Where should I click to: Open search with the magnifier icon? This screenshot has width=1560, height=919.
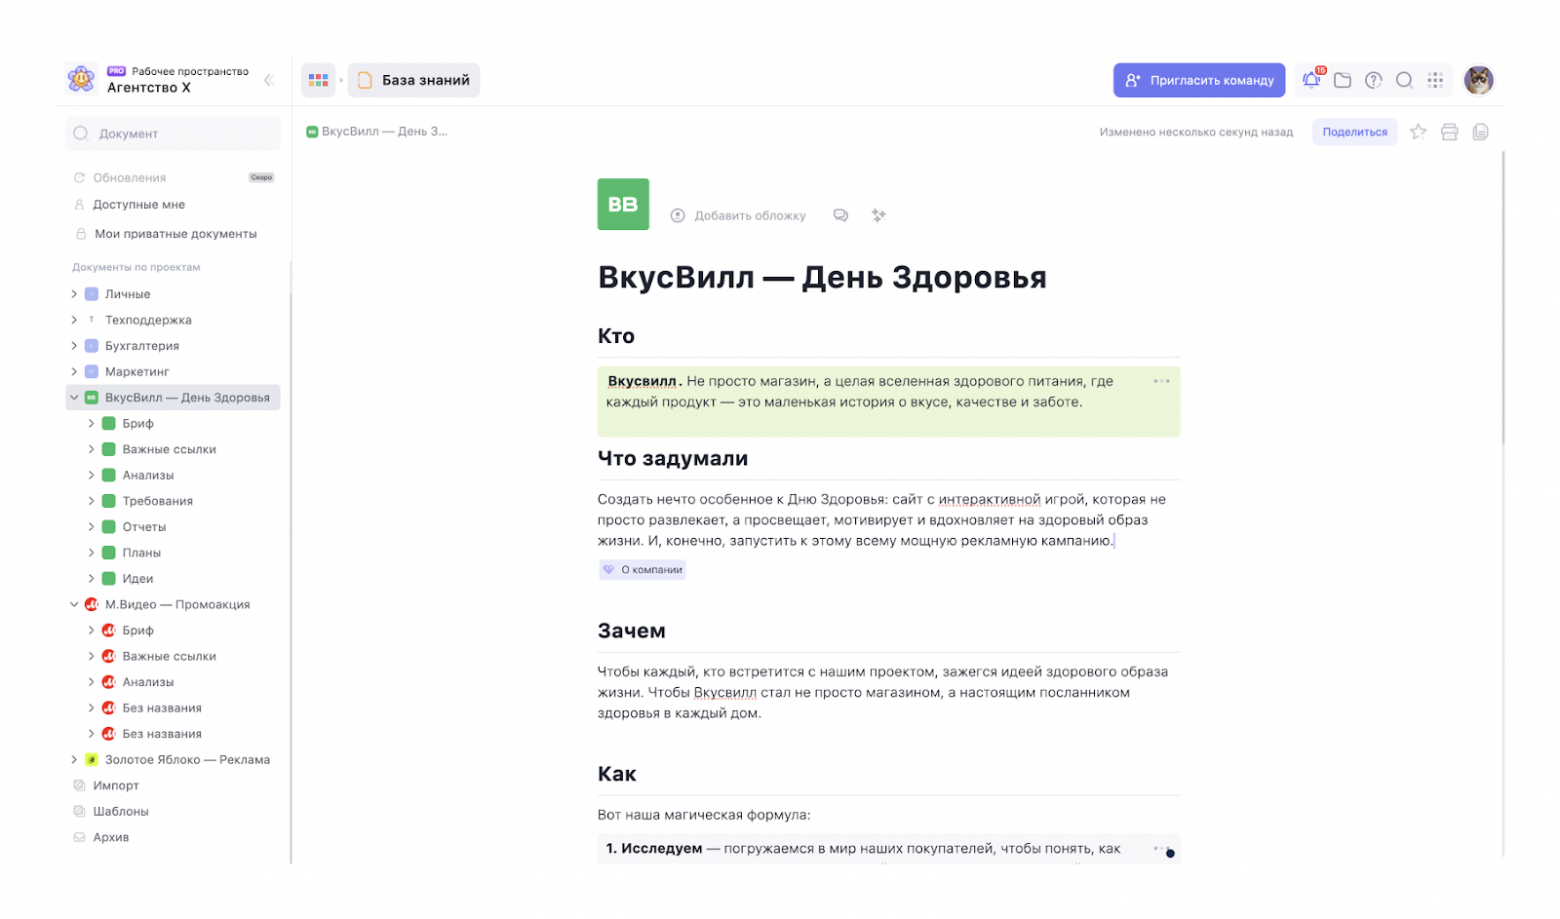(x=1405, y=80)
